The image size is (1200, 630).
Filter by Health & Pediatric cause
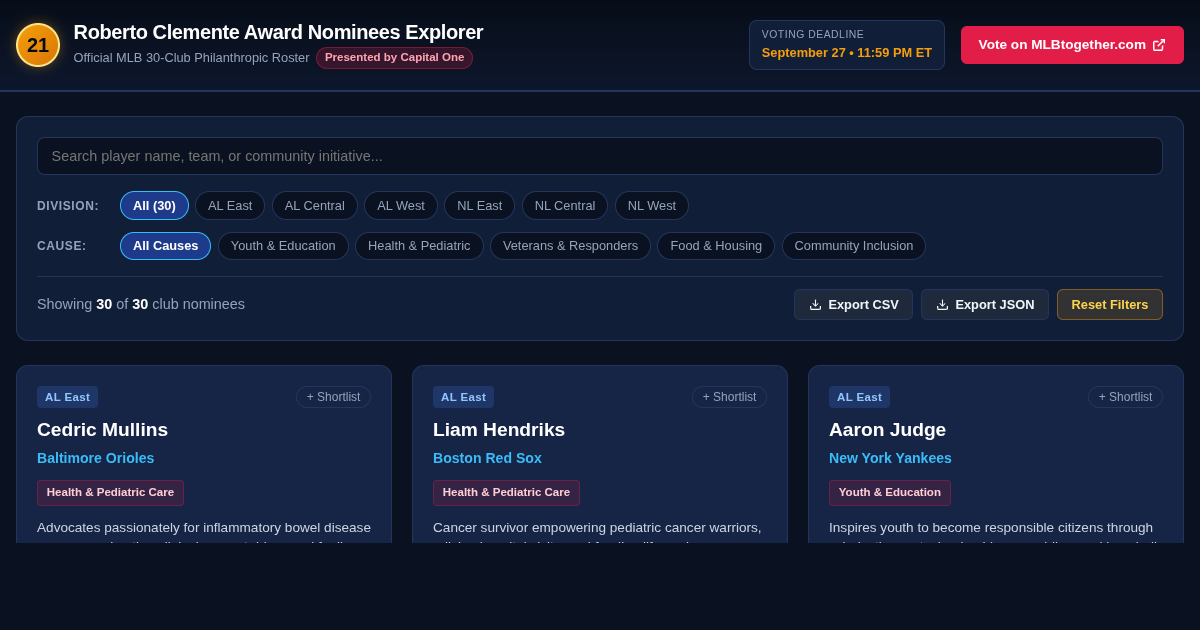(x=419, y=246)
